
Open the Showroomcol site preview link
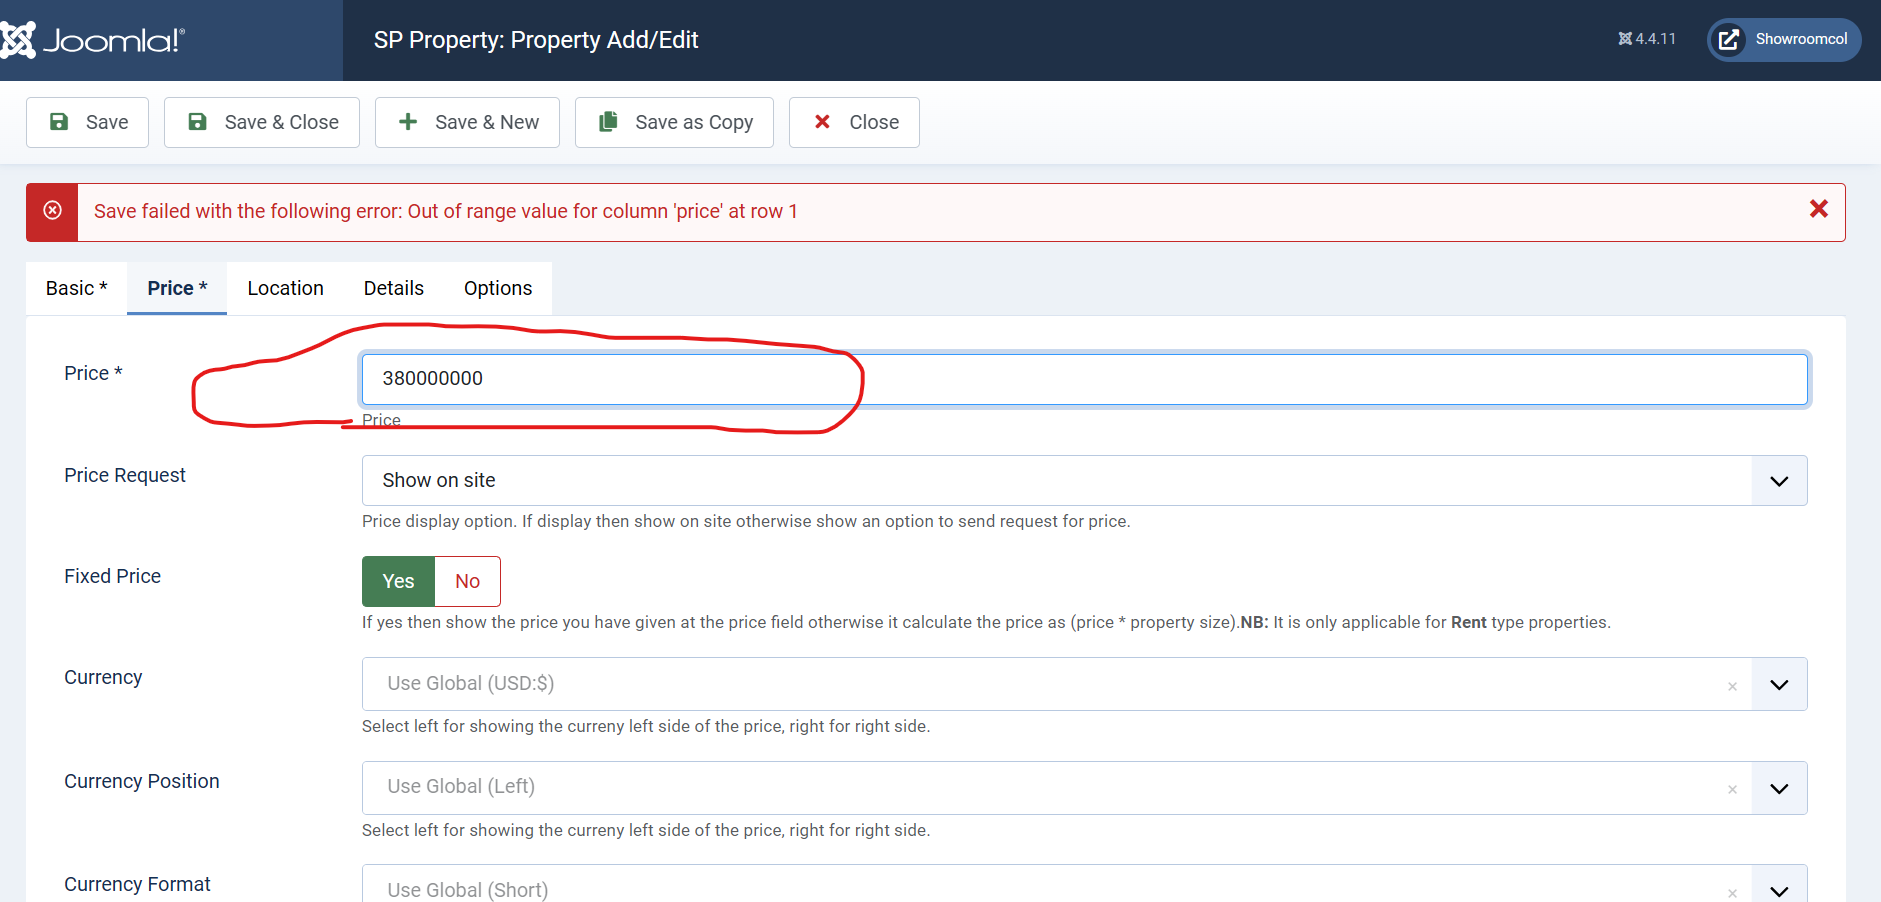(1784, 40)
